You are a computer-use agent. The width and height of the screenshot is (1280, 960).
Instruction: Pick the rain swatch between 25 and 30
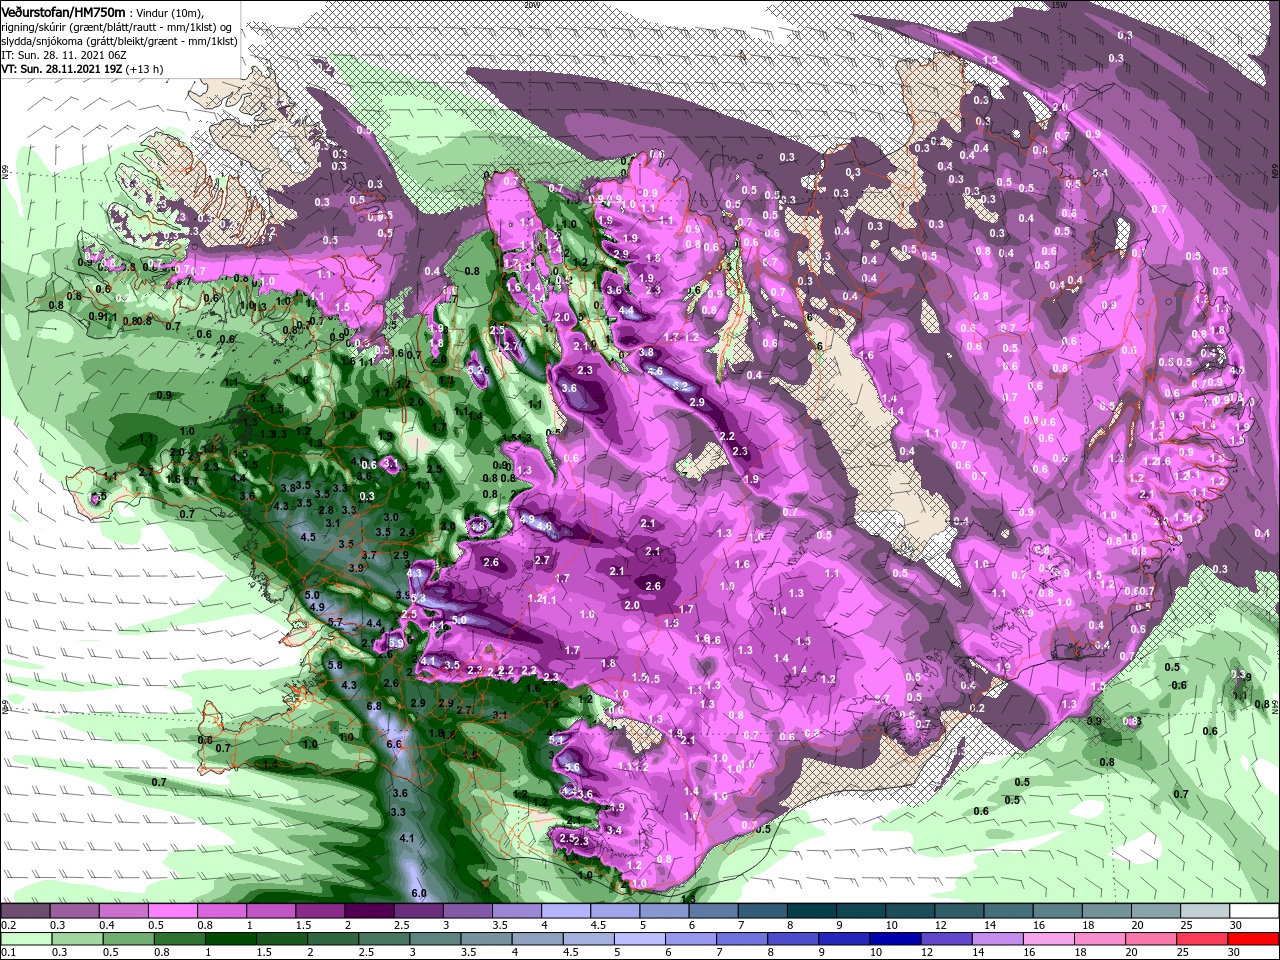(1204, 939)
